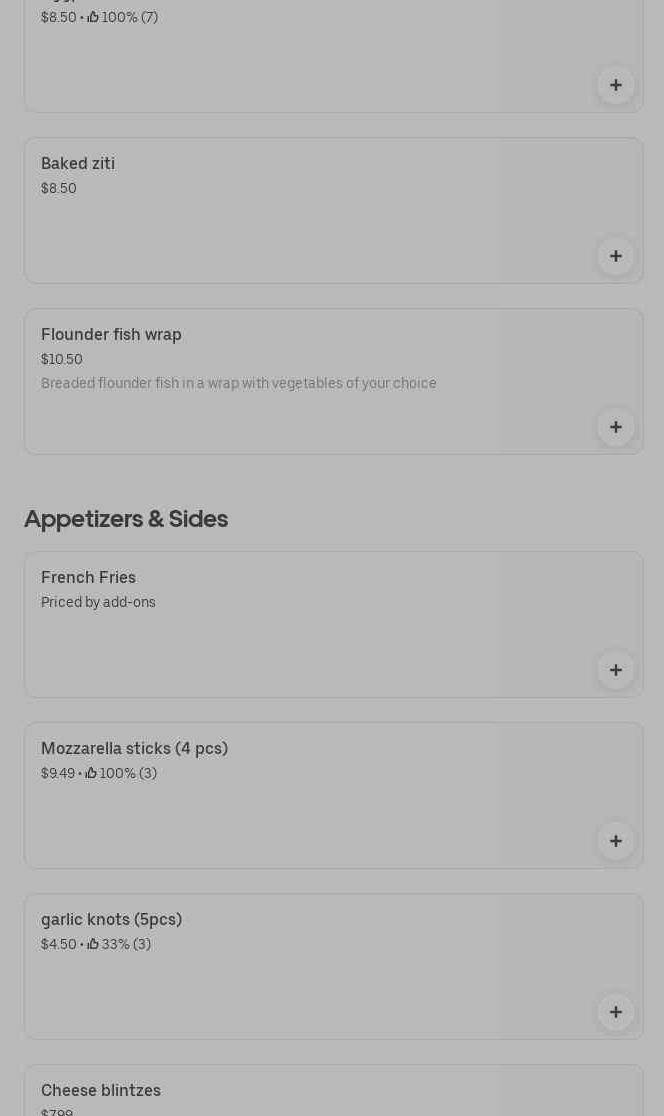Click the garlic knots 33% thumbs-up rating
The image size is (664, 1116).
click(x=119, y=944)
